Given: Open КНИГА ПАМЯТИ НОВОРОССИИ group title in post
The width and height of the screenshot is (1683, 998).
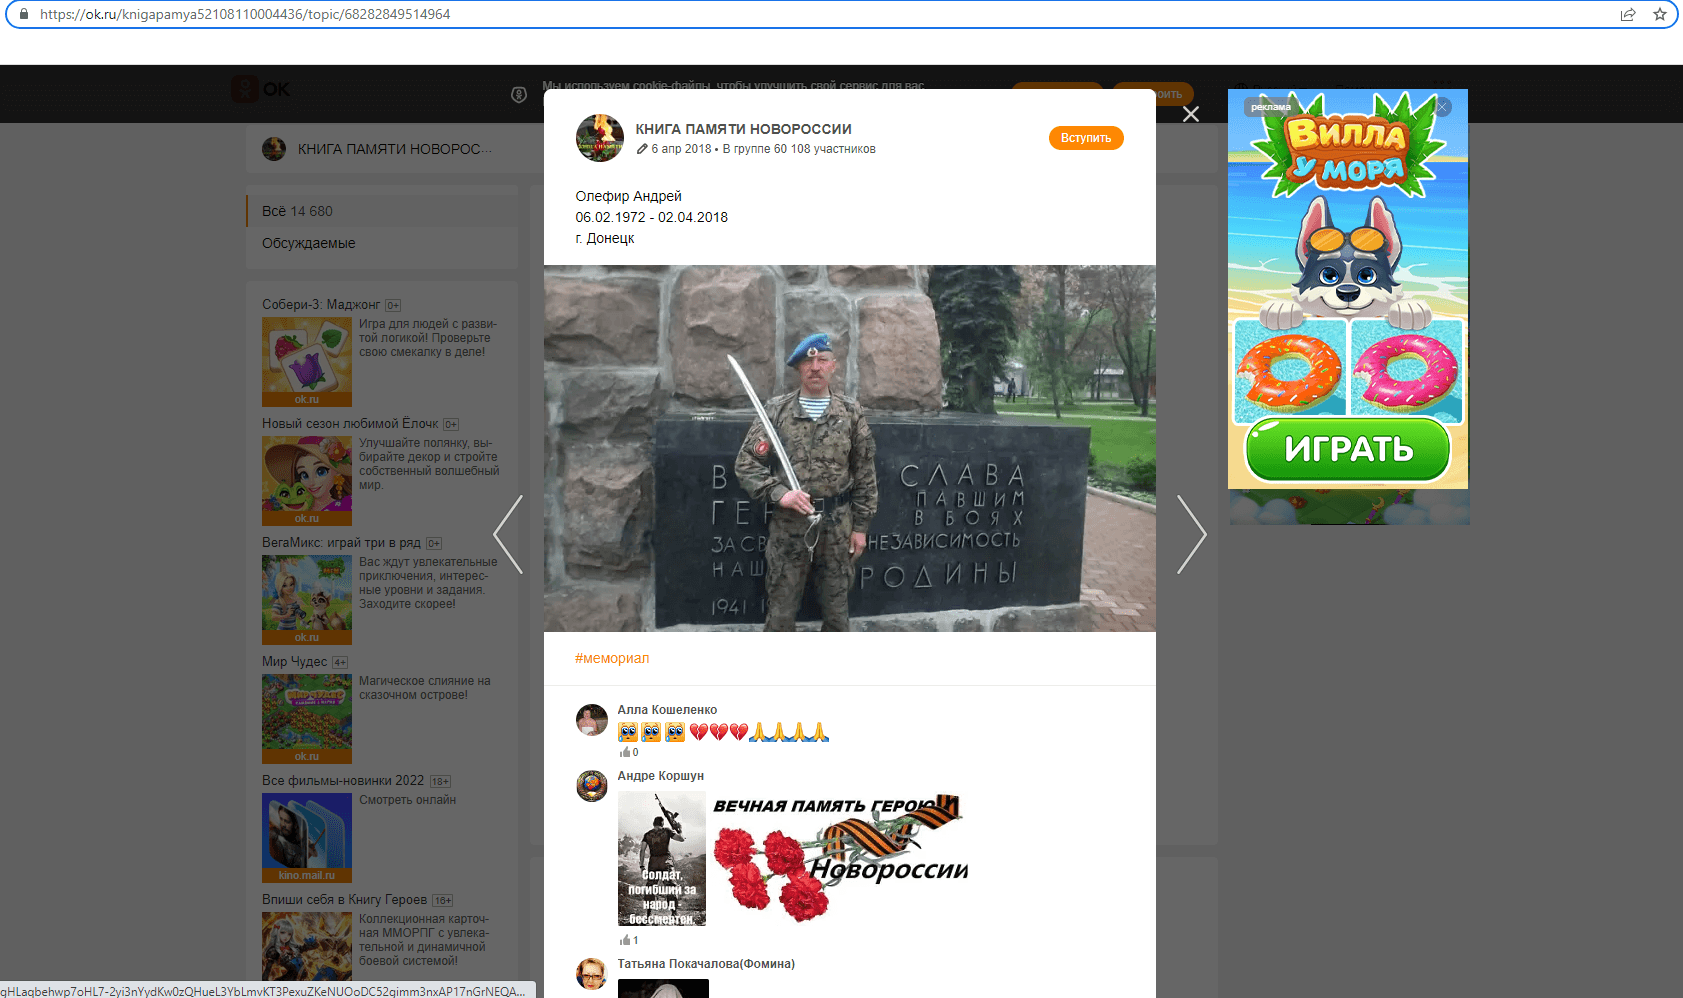Looking at the screenshot, I should click(743, 129).
